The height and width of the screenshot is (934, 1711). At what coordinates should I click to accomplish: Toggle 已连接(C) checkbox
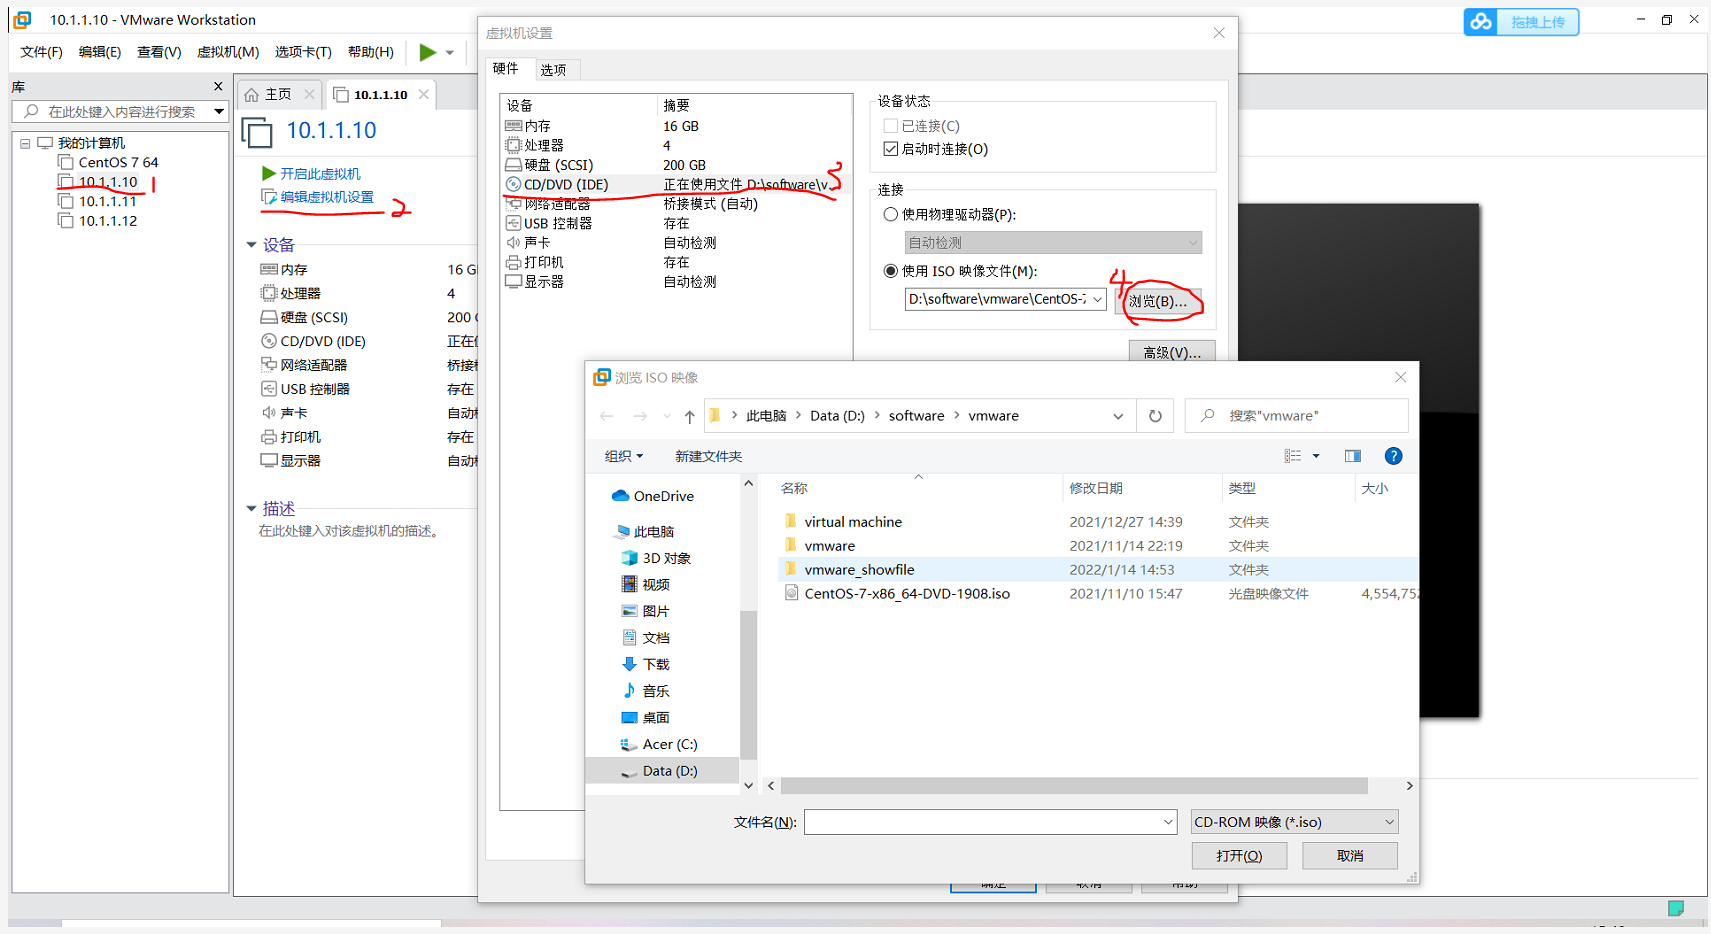click(x=891, y=126)
